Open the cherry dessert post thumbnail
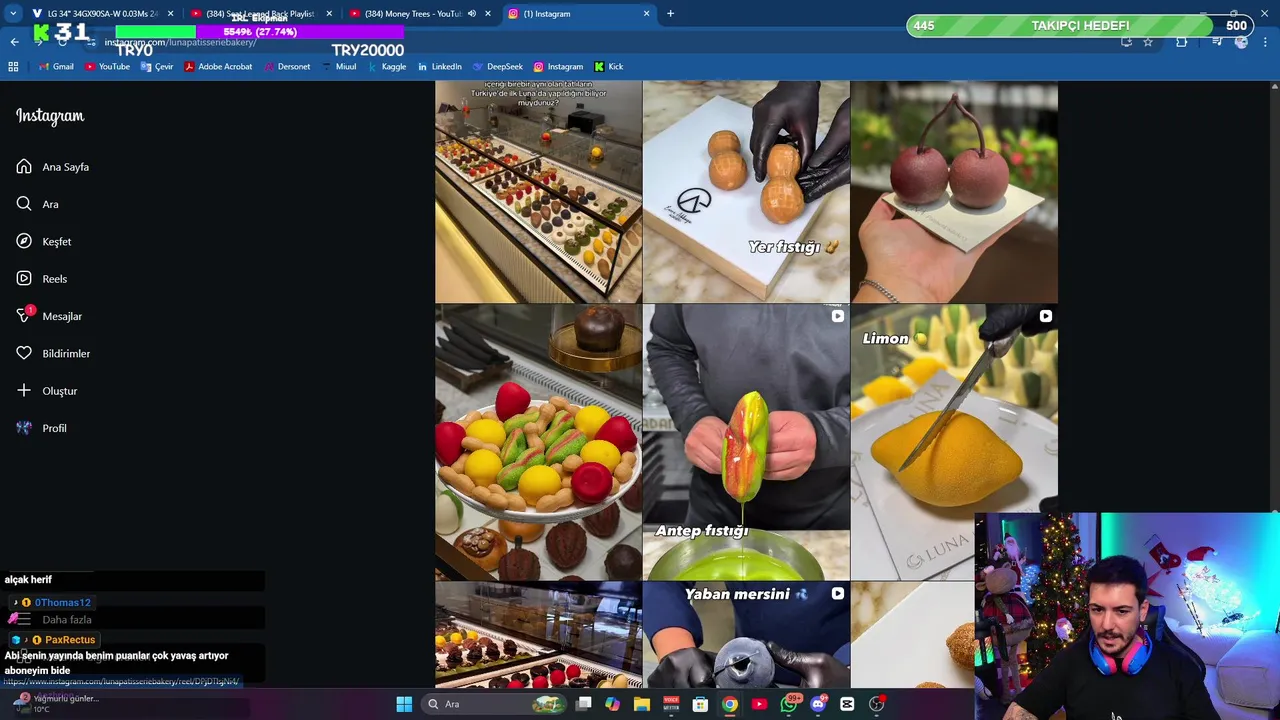Screen dimensions: 1280x720 point(954,192)
